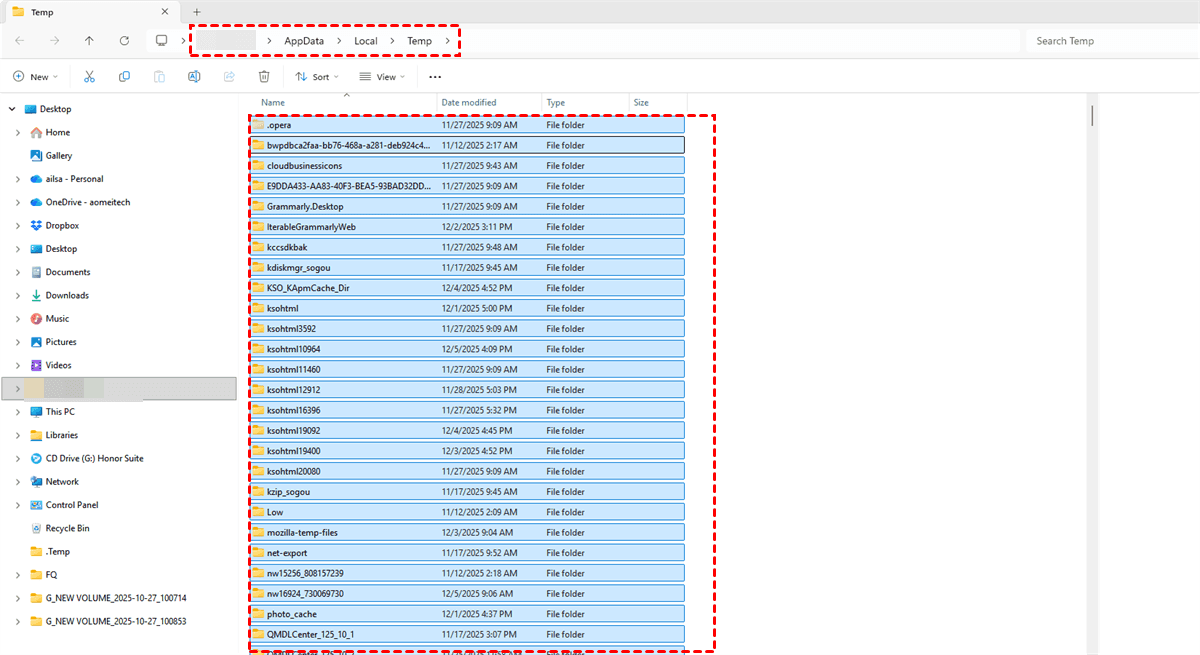The height and width of the screenshot is (655, 1200).
Task: Select Downloads in the navigation pane
Action: click(x=67, y=296)
